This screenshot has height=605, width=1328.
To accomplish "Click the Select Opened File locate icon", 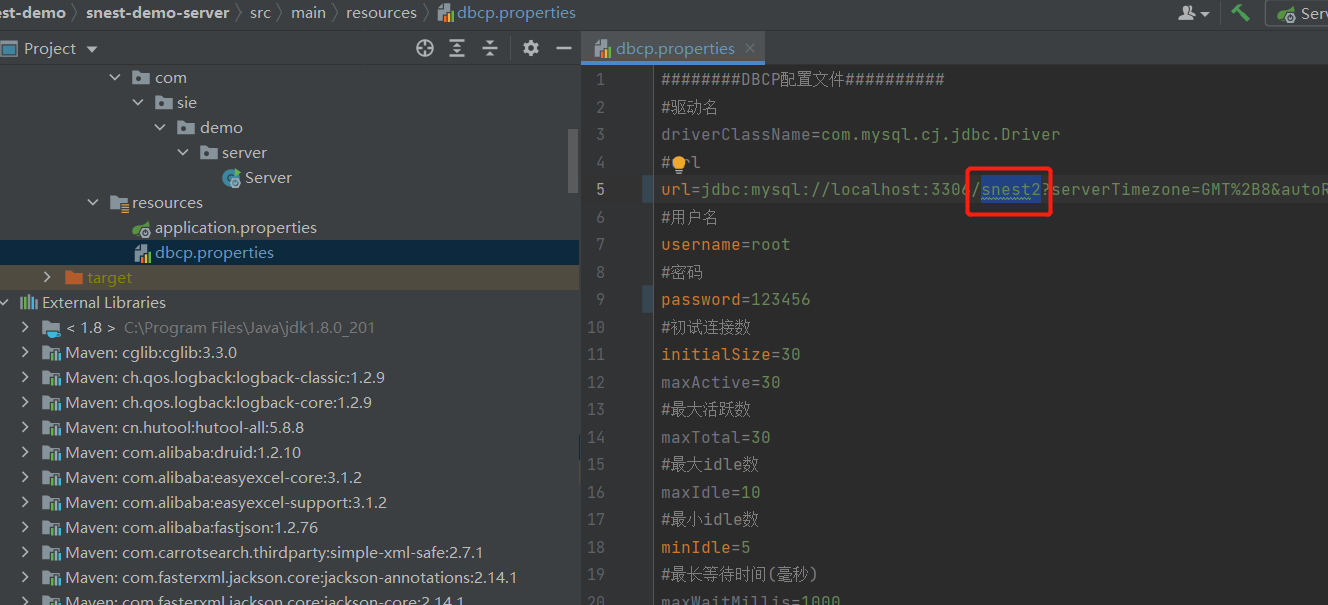I will click(x=425, y=48).
